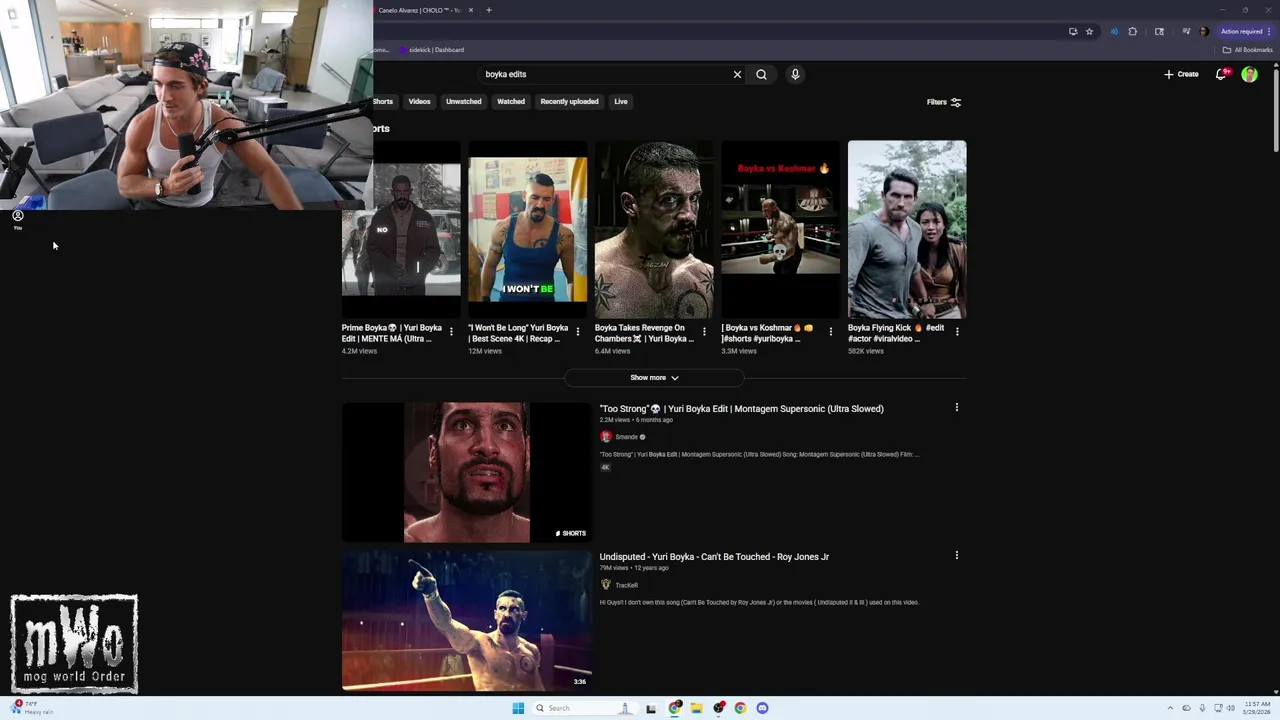Open the You icon in YouTube sidebar
The image size is (1280, 720).
[x=17, y=219]
